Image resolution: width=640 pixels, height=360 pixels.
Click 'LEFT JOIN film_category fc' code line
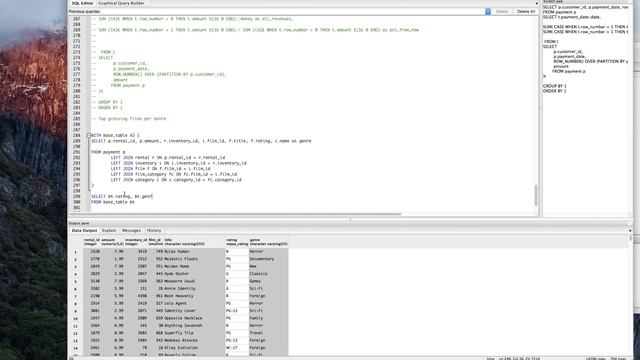click(174, 174)
